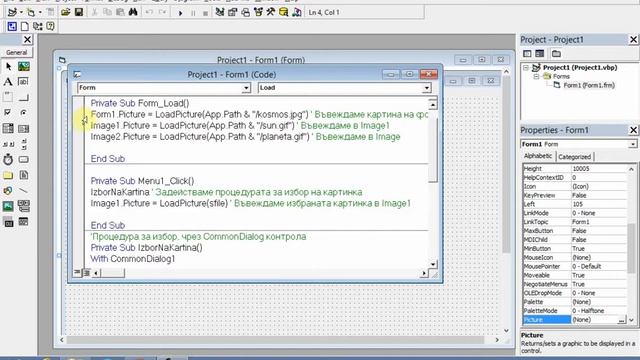The width and height of the screenshot is (640, 360).
Task: Toggle Folders in the Project panel
Action: [556, 53]
